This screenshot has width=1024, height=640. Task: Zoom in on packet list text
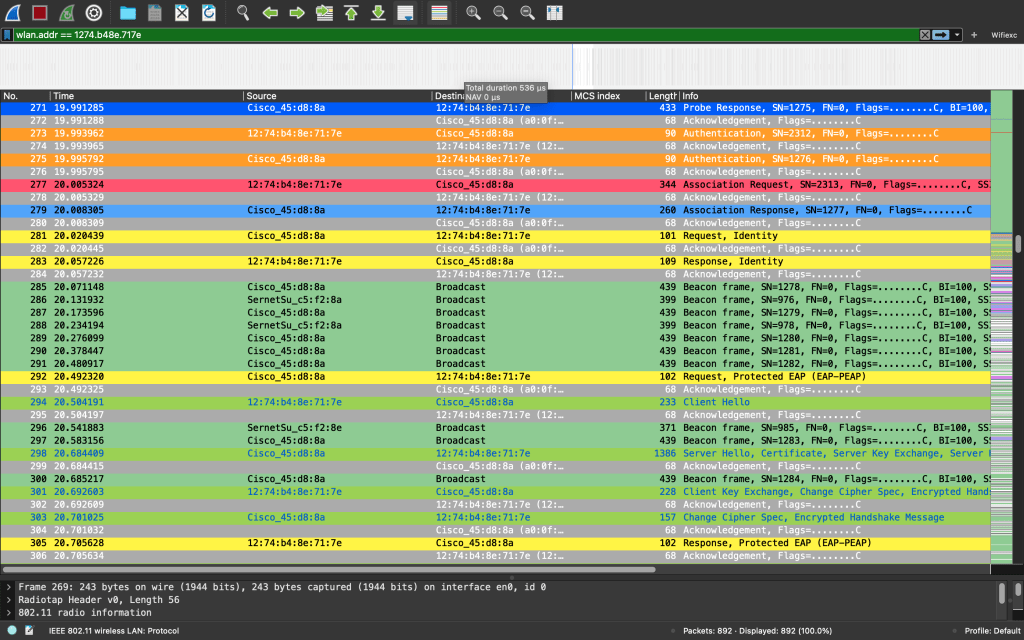(x=473, y=13)
